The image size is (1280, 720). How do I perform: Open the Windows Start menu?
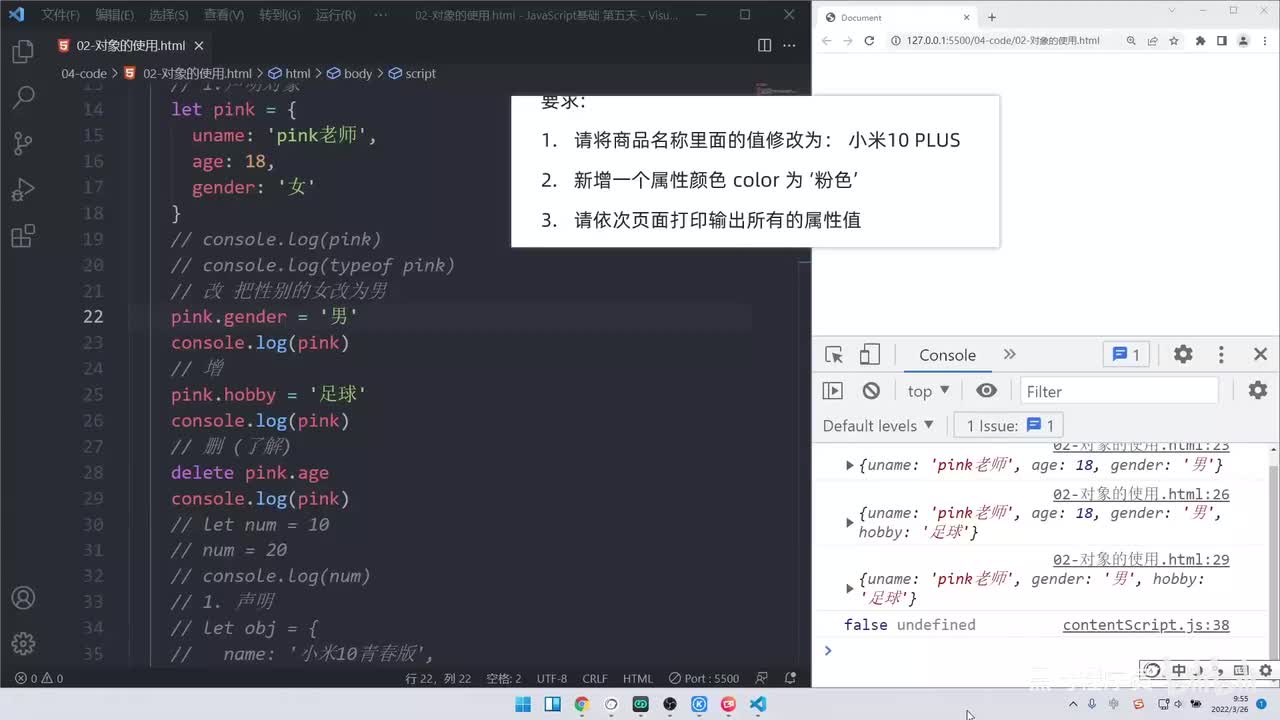(x=523, y=704)
